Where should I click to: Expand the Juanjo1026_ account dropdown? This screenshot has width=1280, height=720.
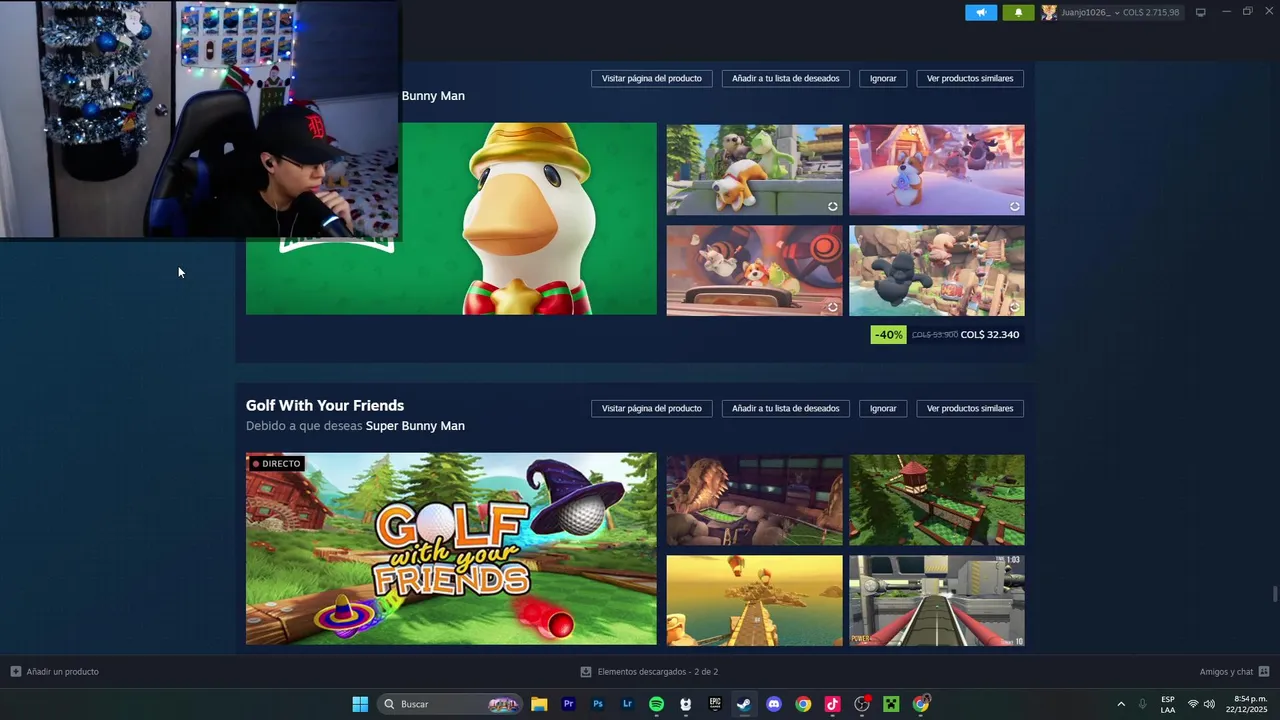coord(1117,13)
